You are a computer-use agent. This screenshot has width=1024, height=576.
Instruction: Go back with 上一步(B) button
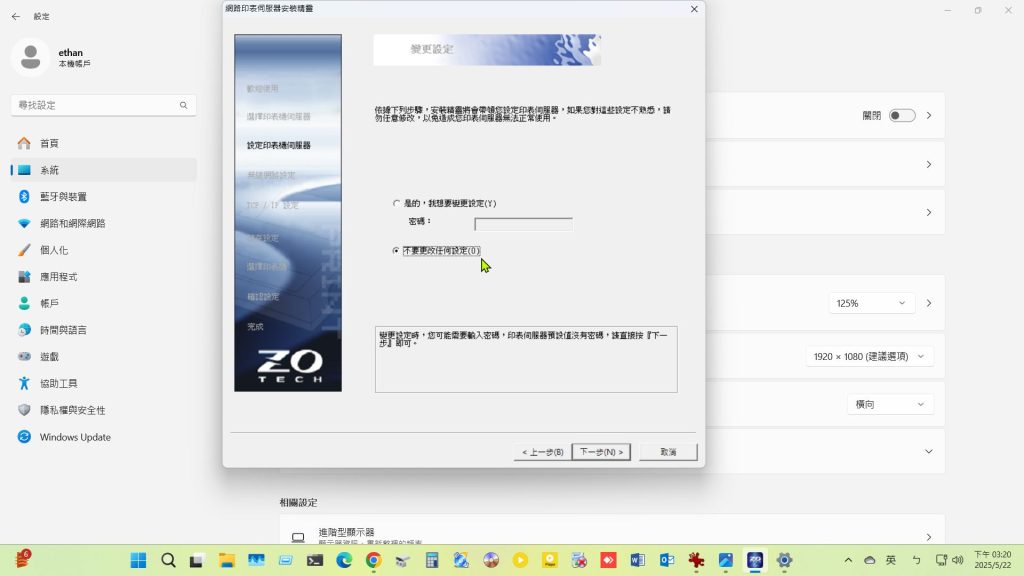(542, 452)
